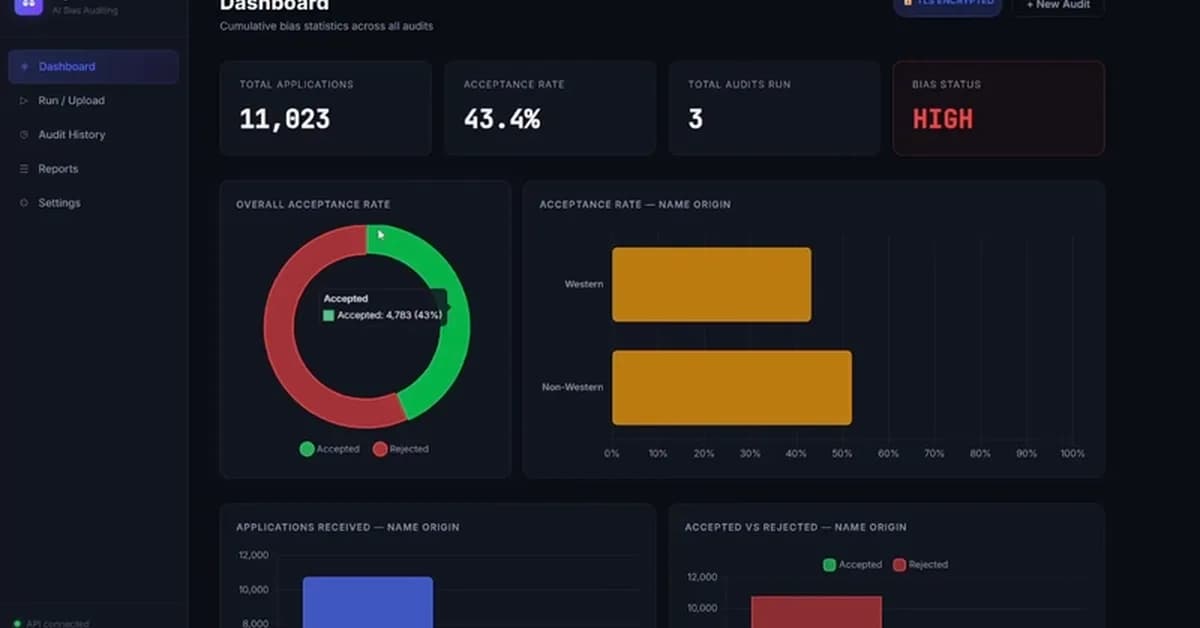The width and height of the screenshot is (1200, 628).
Task: Expand the Acceptance Rate — Name Origin panel
Action: click(x=635, y=204)
